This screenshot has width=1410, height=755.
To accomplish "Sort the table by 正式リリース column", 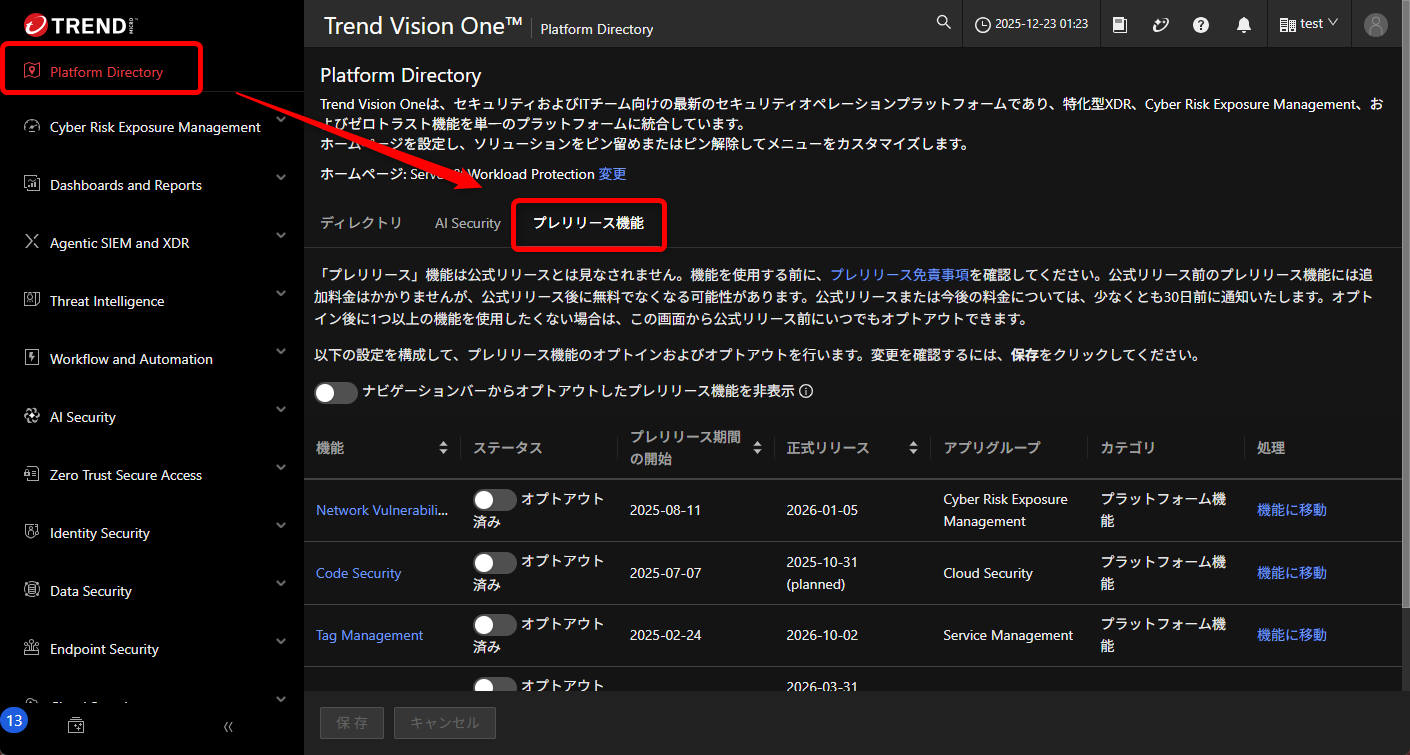I will [912, 448].
